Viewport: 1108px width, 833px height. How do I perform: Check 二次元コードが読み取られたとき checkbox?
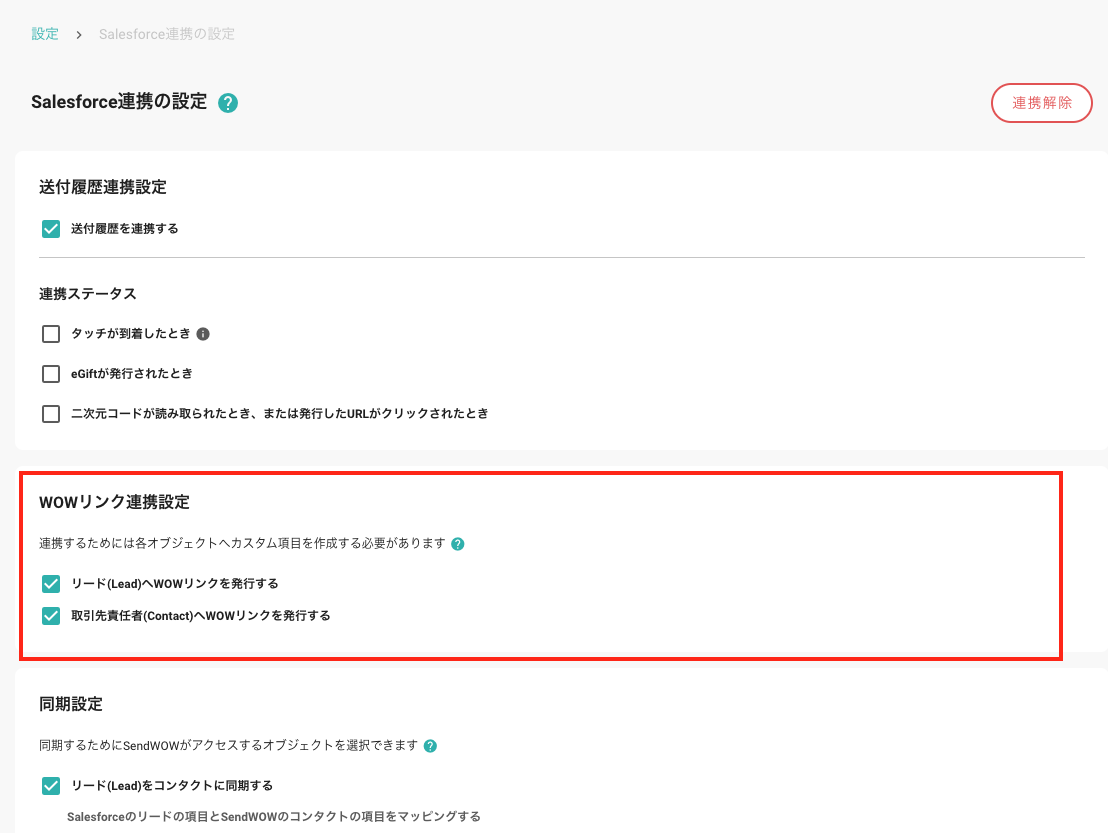[x=51, y=413]
